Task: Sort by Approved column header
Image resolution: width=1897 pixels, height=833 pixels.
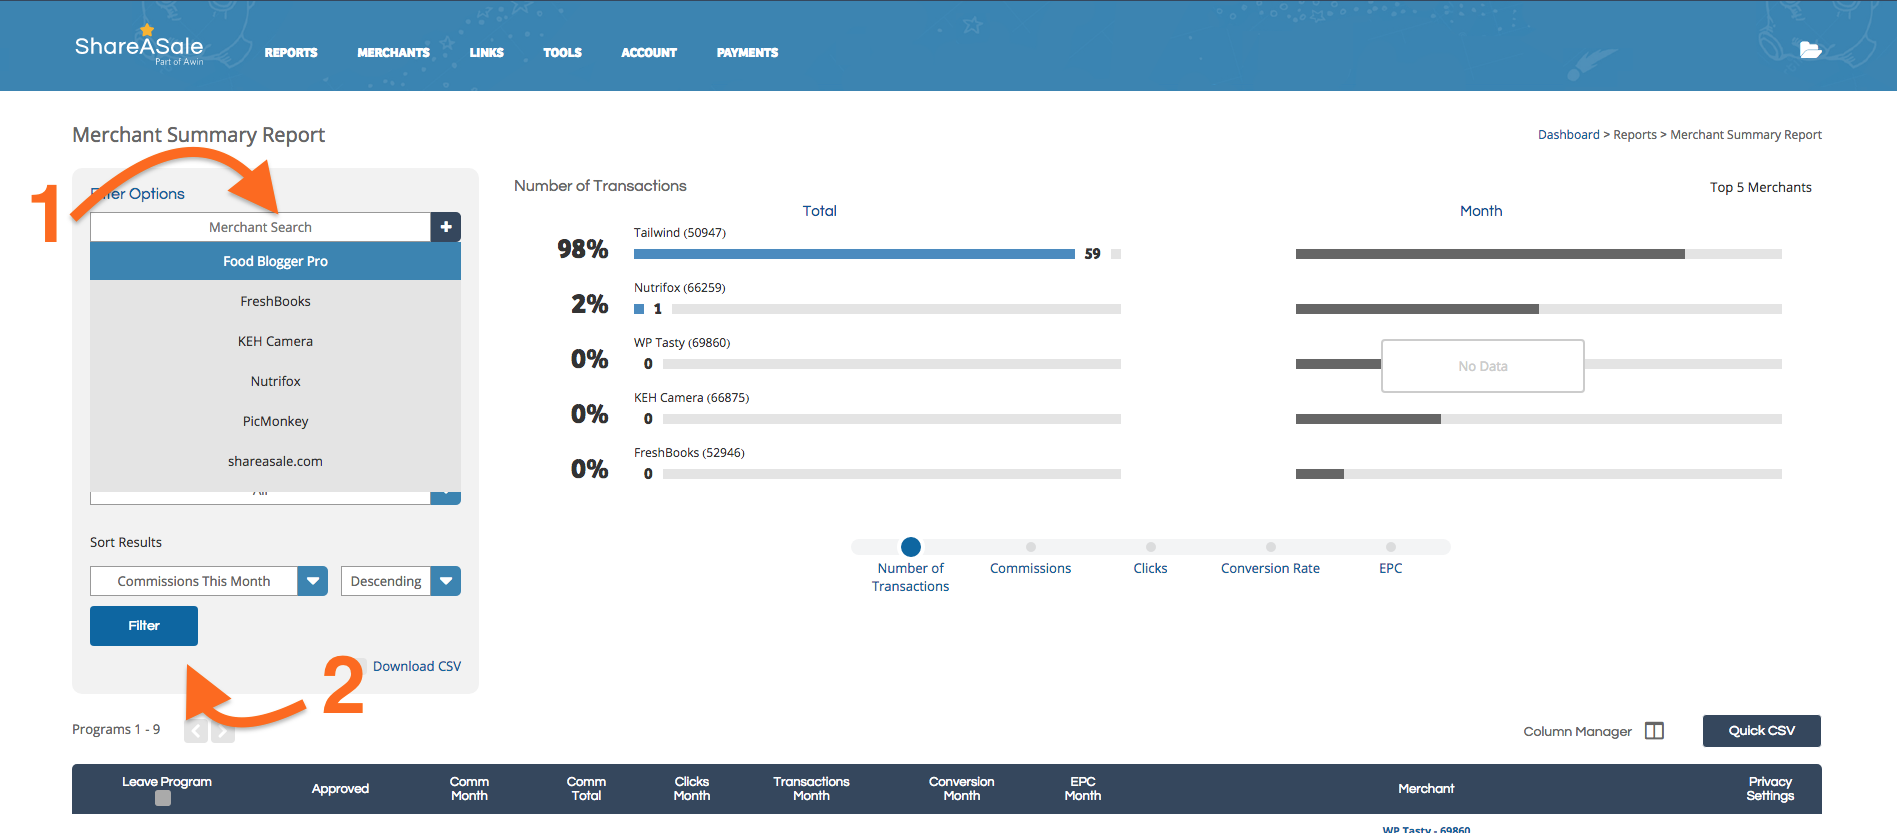Action: tap(340, 789)
